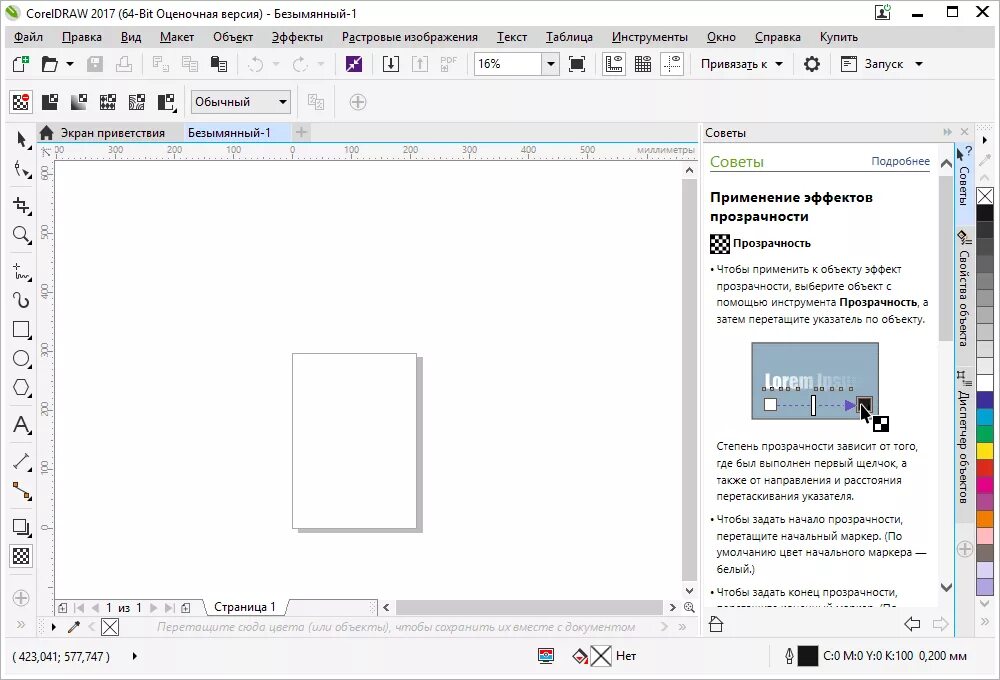Expand toolbox overflow chevrons
The height and width of the screenshot is (680, 1000).
point(21,625)
